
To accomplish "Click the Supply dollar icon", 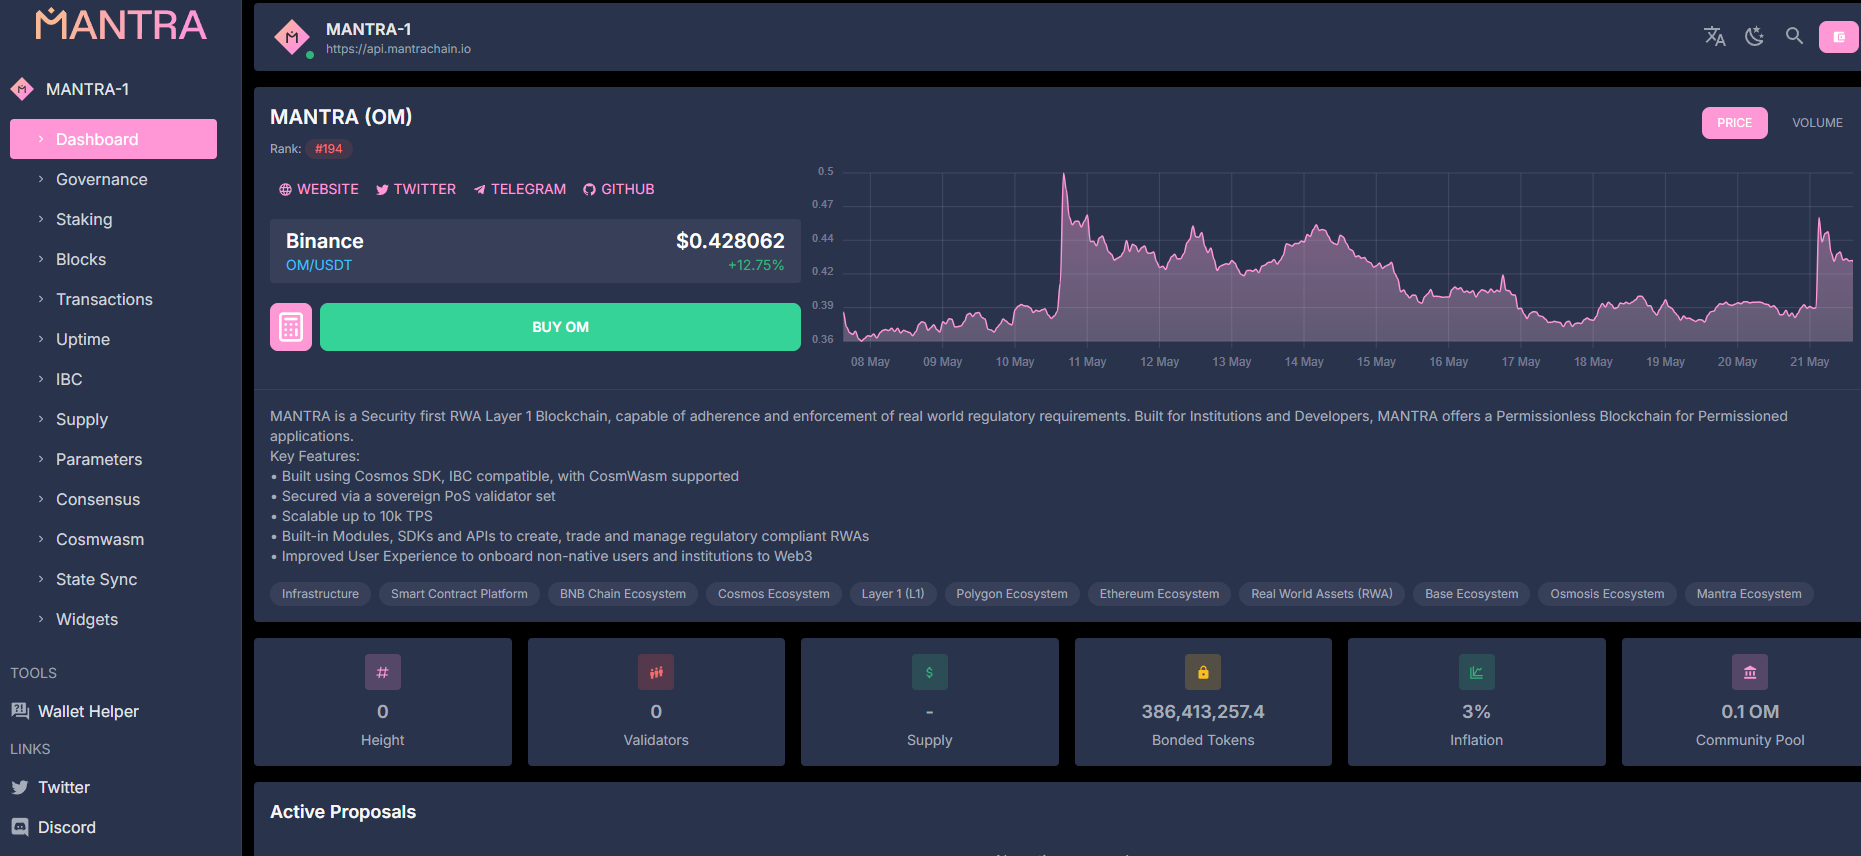I will [x=930, y=672].
